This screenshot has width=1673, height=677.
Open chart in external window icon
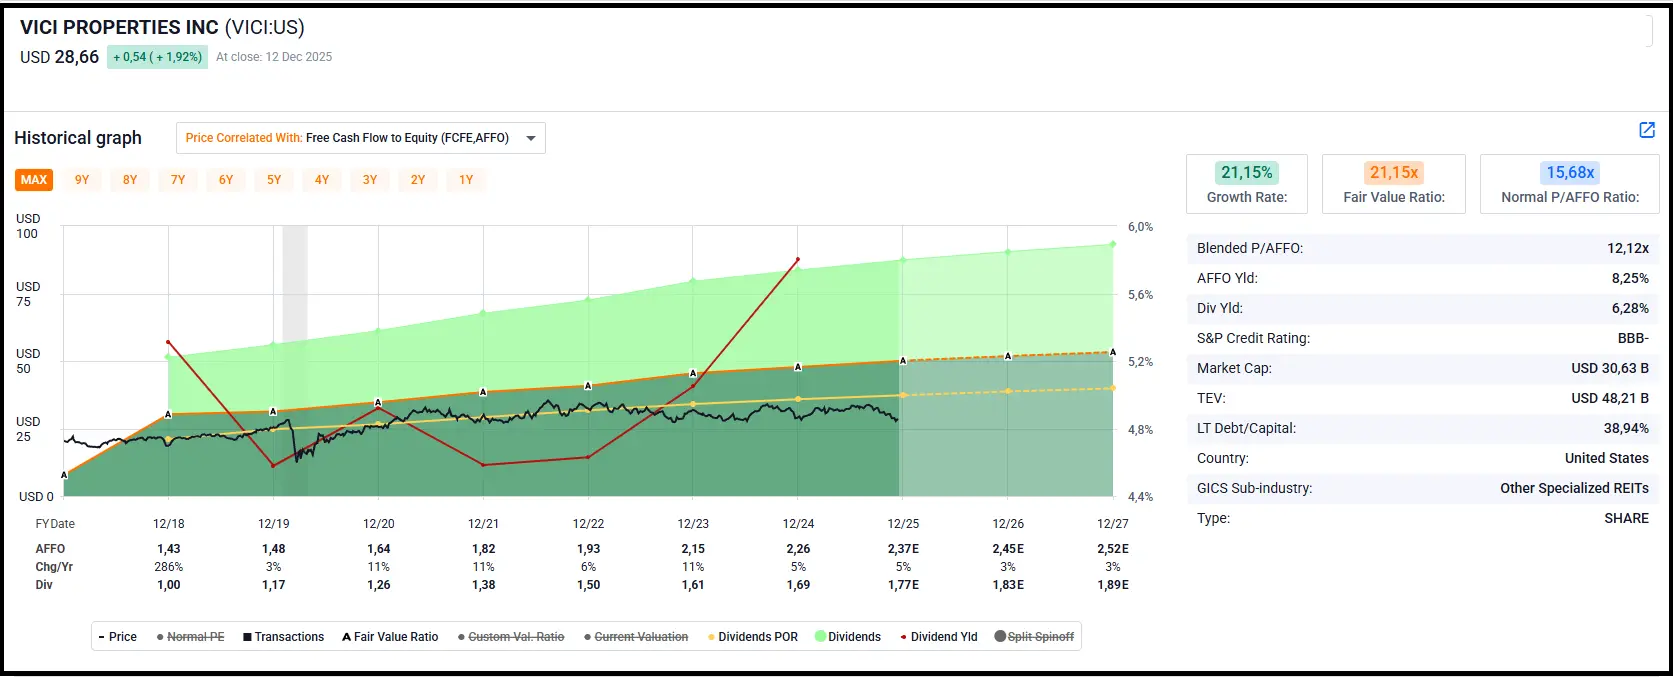[x=1646, y=130]
